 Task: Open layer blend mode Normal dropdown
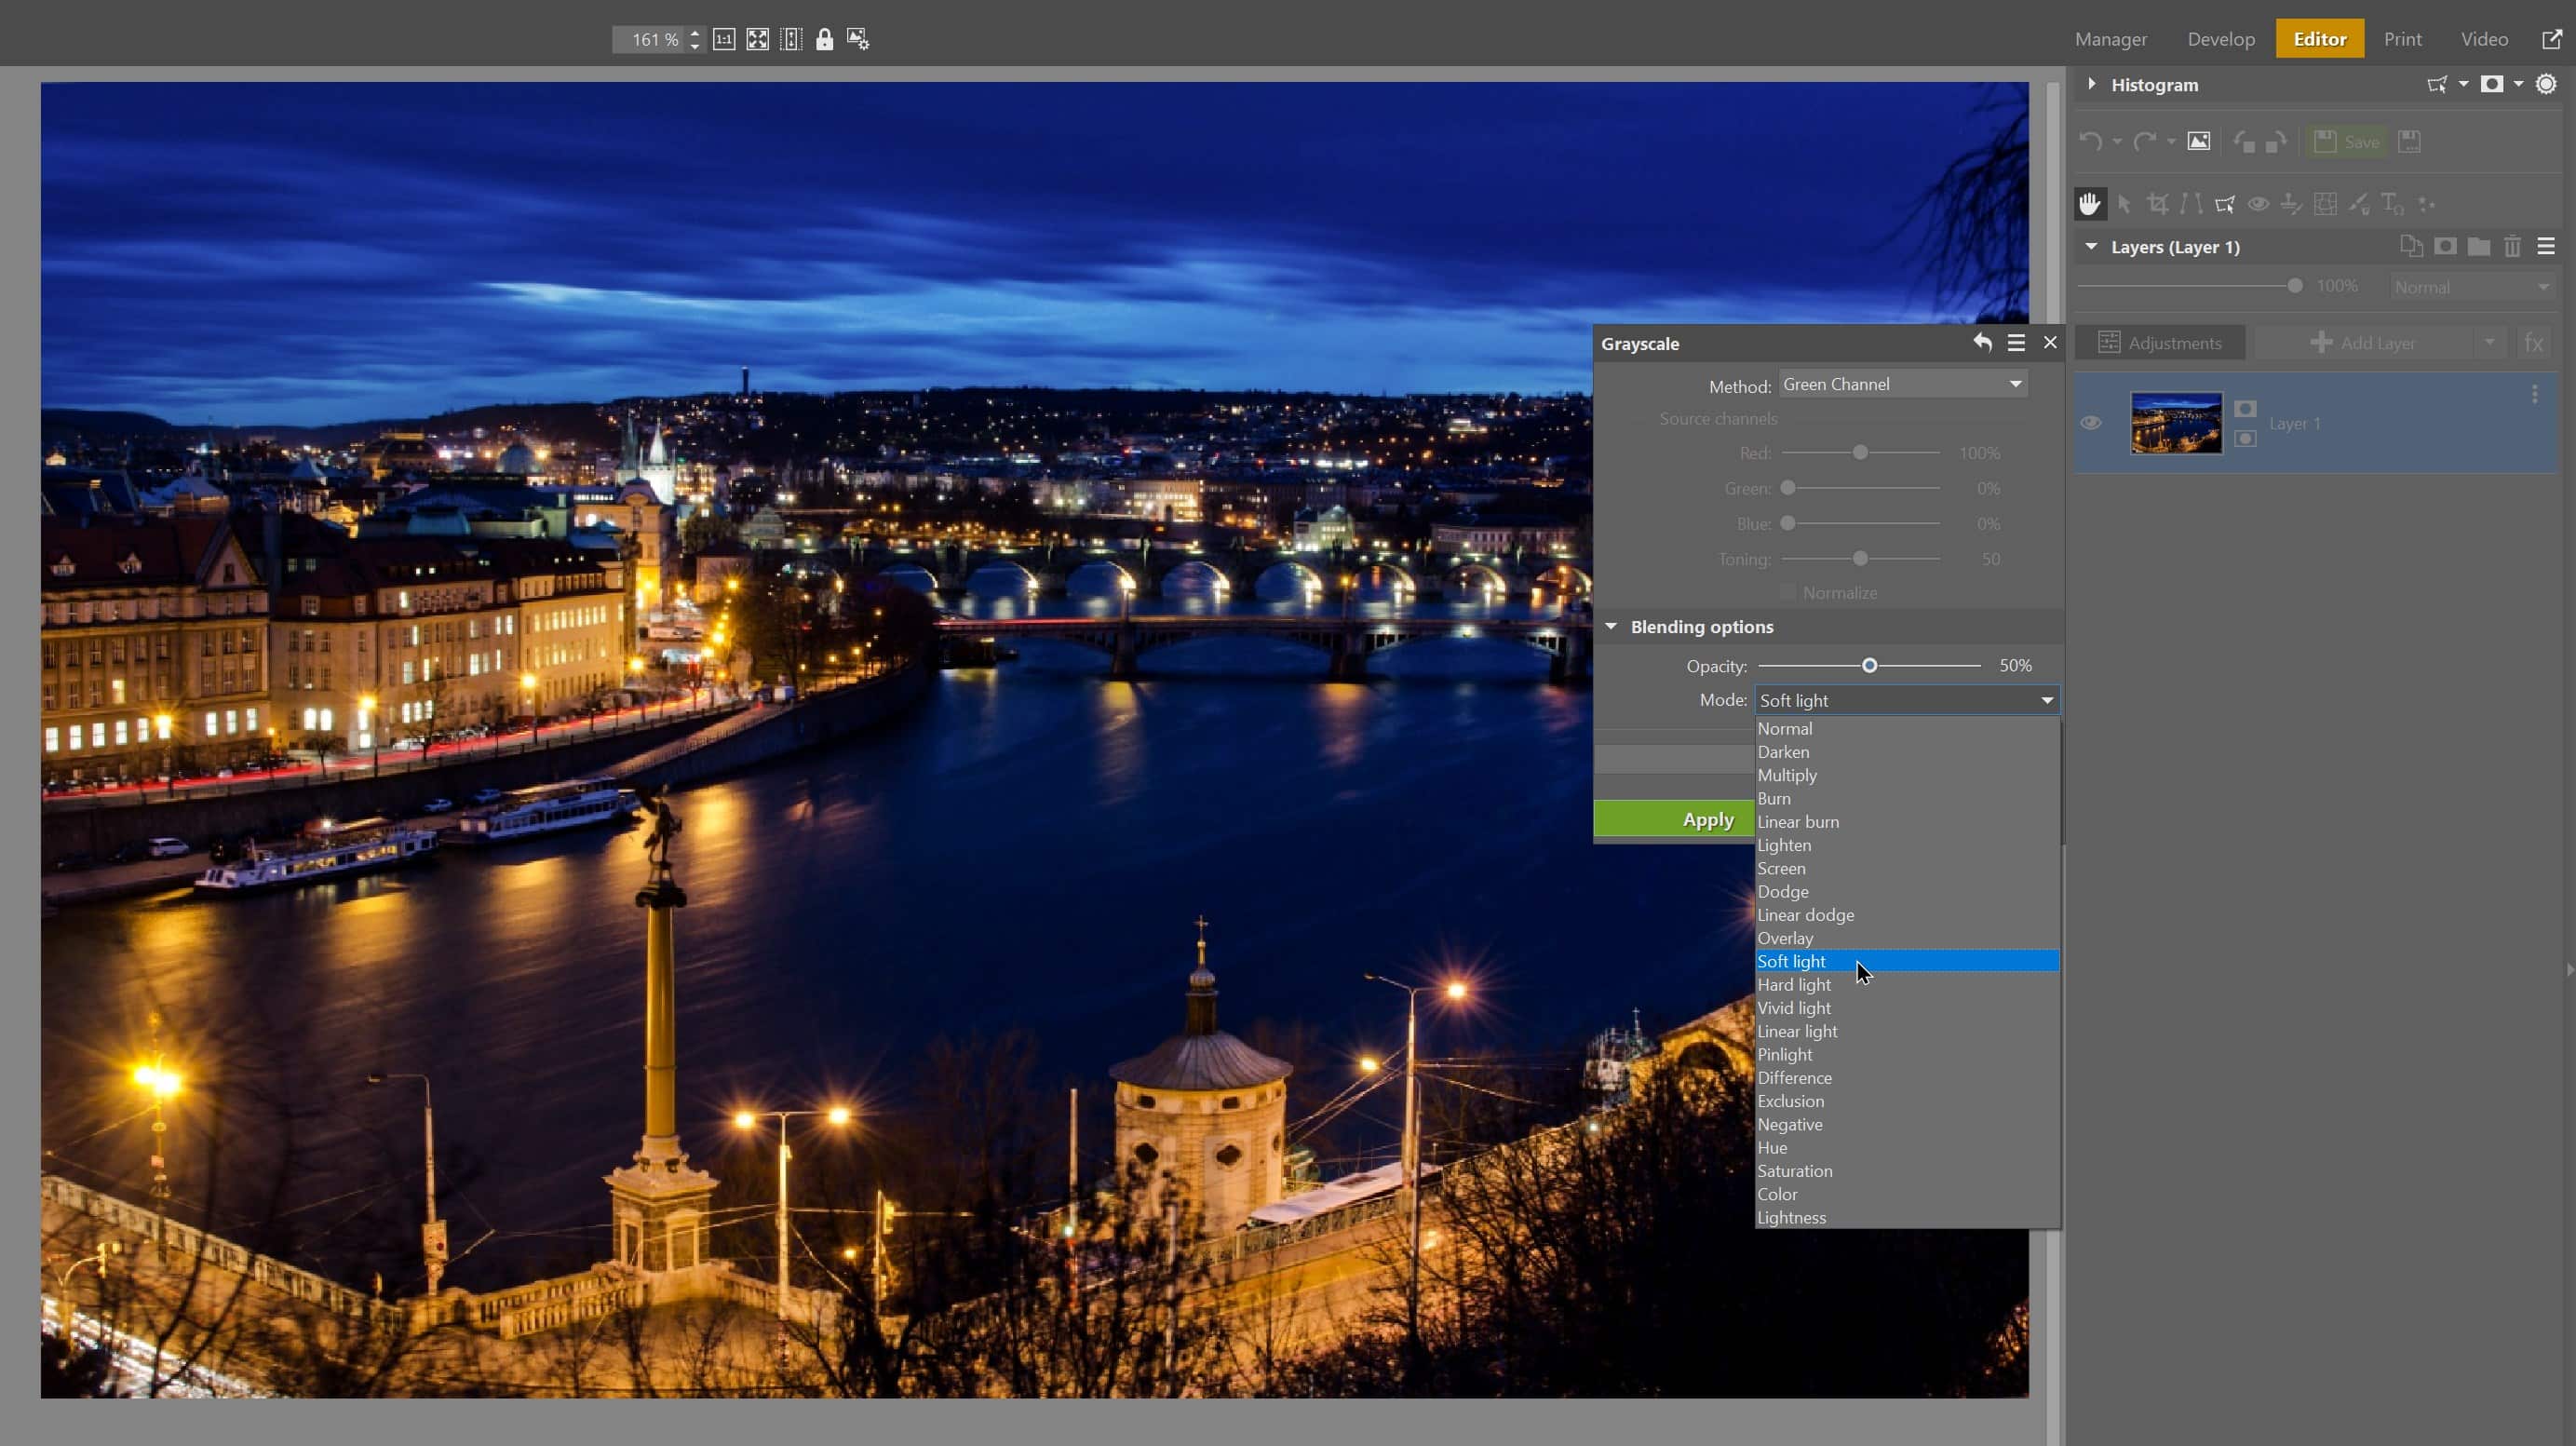2471,287
